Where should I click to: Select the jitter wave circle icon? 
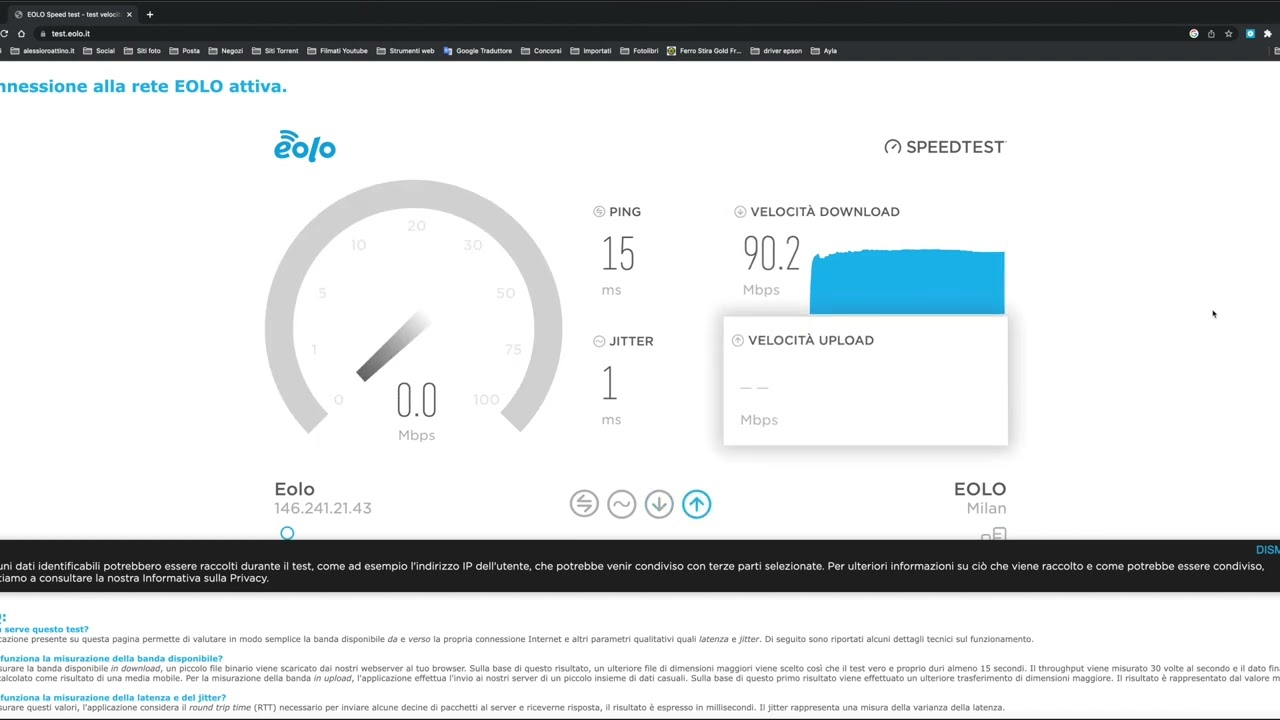point(621,503)
